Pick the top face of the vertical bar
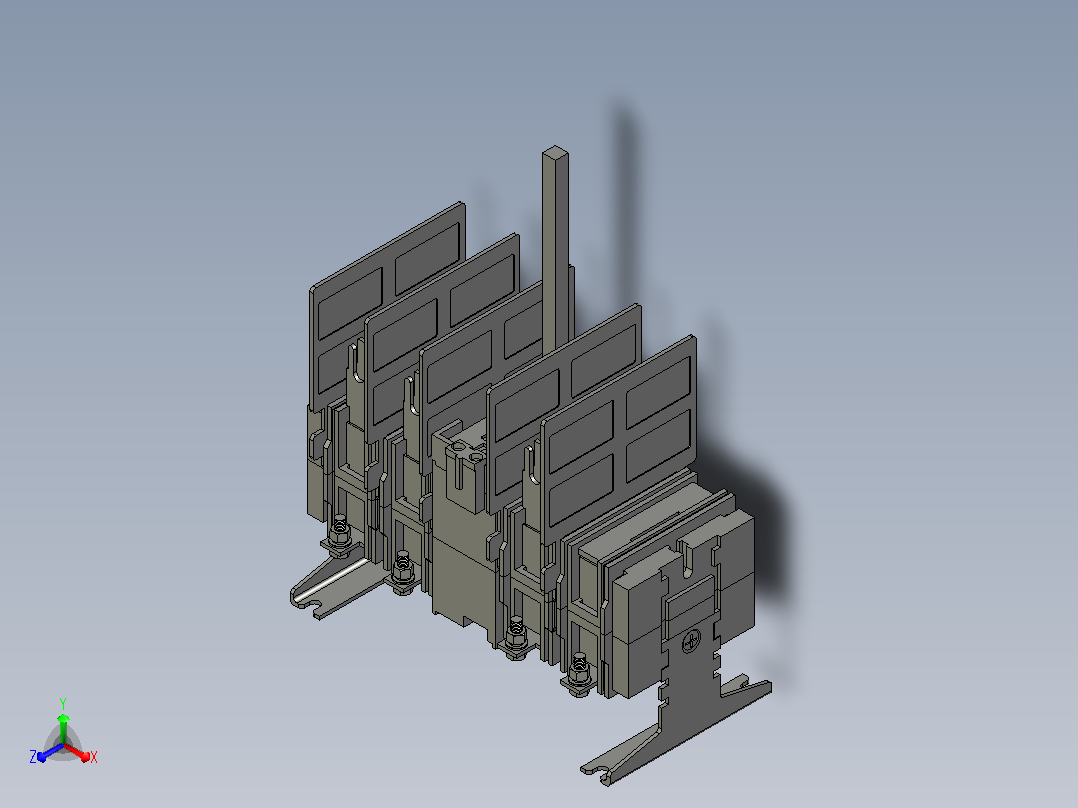Image resolution: width=1078 pixels, height=808 pixels. [556, 153]
